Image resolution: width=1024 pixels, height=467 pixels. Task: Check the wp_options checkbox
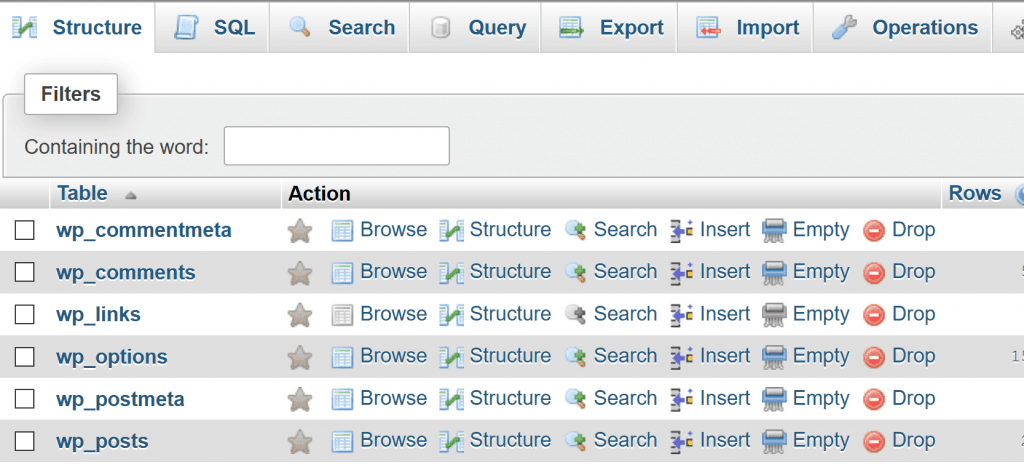25,356
